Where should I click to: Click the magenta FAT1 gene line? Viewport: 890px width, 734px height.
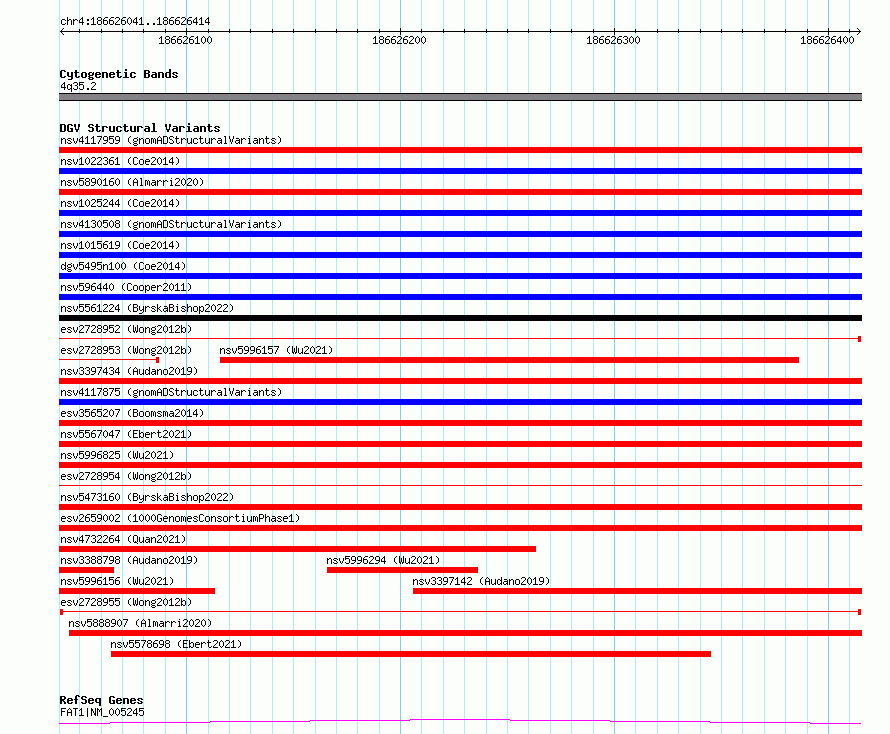point(460,722)
